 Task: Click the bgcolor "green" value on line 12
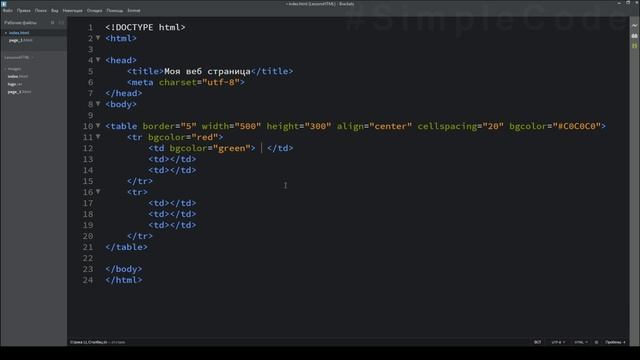tap(232, 148)
